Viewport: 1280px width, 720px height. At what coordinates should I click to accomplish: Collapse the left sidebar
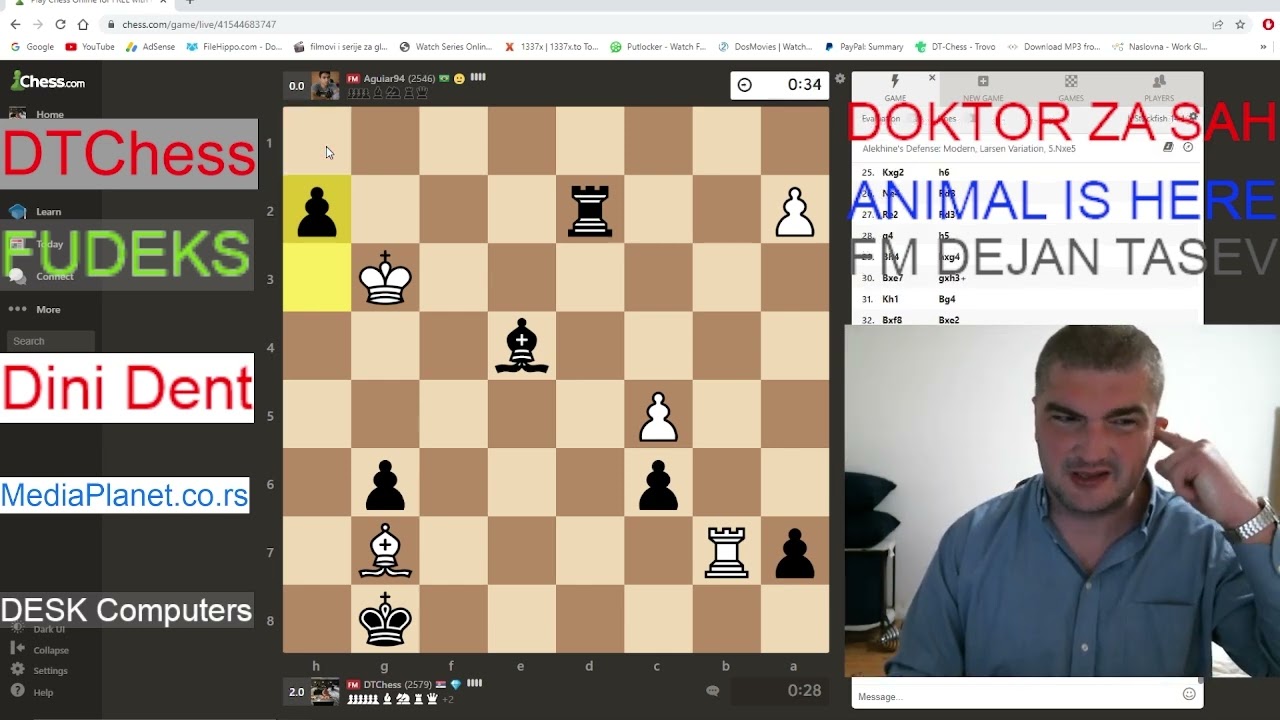pyautogui.click(x=40, y=650)
